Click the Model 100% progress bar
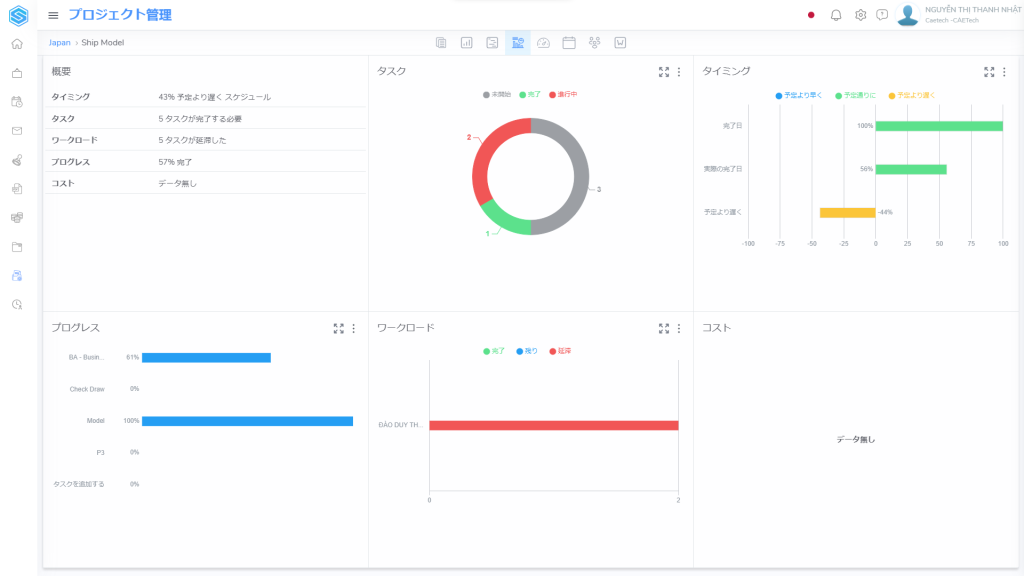The height and width of the screenshot is (576, 1024). pos(247,421)
